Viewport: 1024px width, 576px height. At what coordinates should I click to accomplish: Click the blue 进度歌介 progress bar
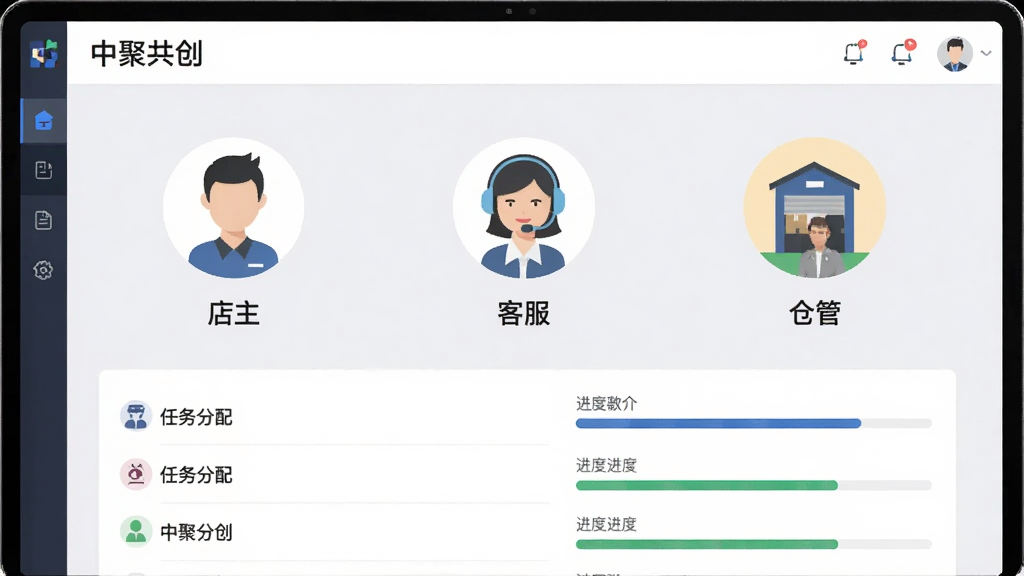(x=754, y=424)
